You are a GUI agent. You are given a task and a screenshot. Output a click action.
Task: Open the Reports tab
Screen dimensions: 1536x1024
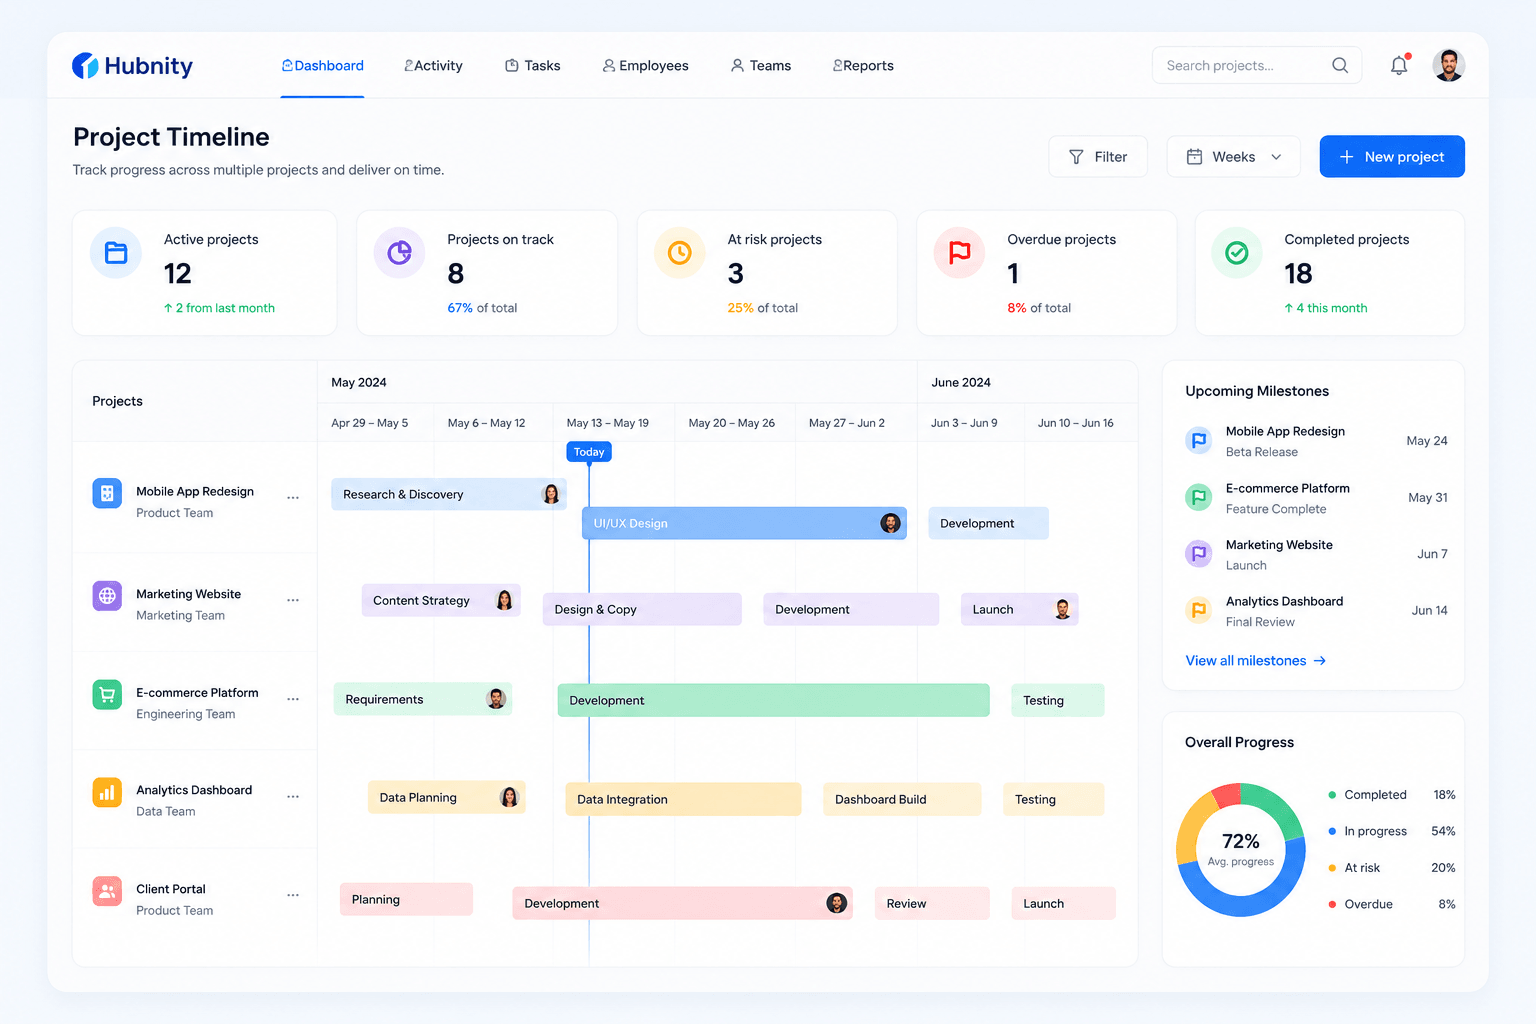863,66
